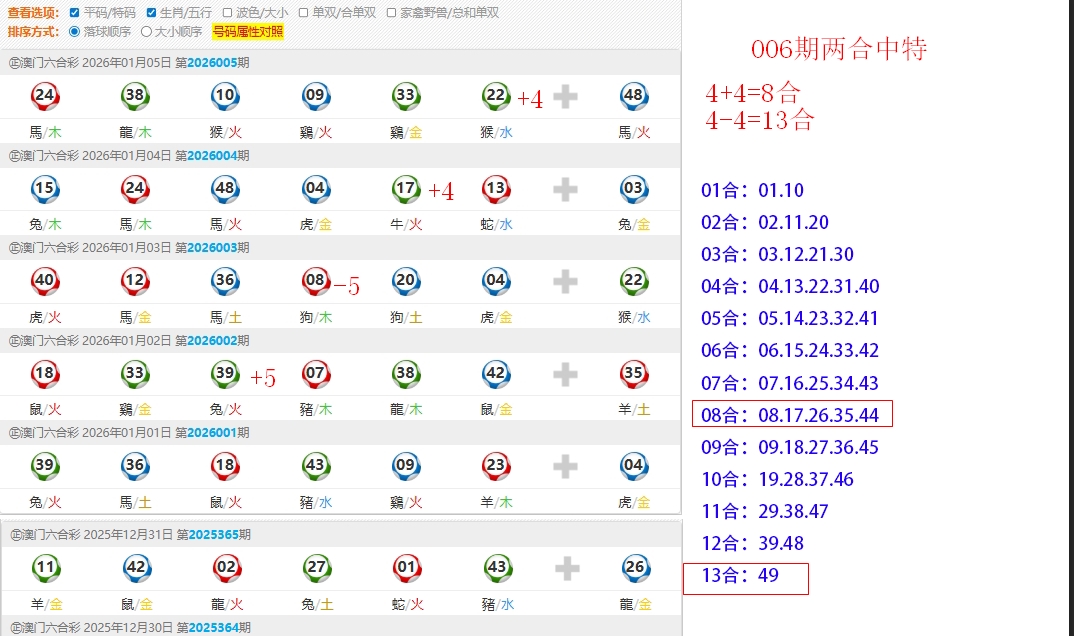Click red ball 08 in issue 2026003
This screenshot has width=1074, height=636.
pos(315,281)
